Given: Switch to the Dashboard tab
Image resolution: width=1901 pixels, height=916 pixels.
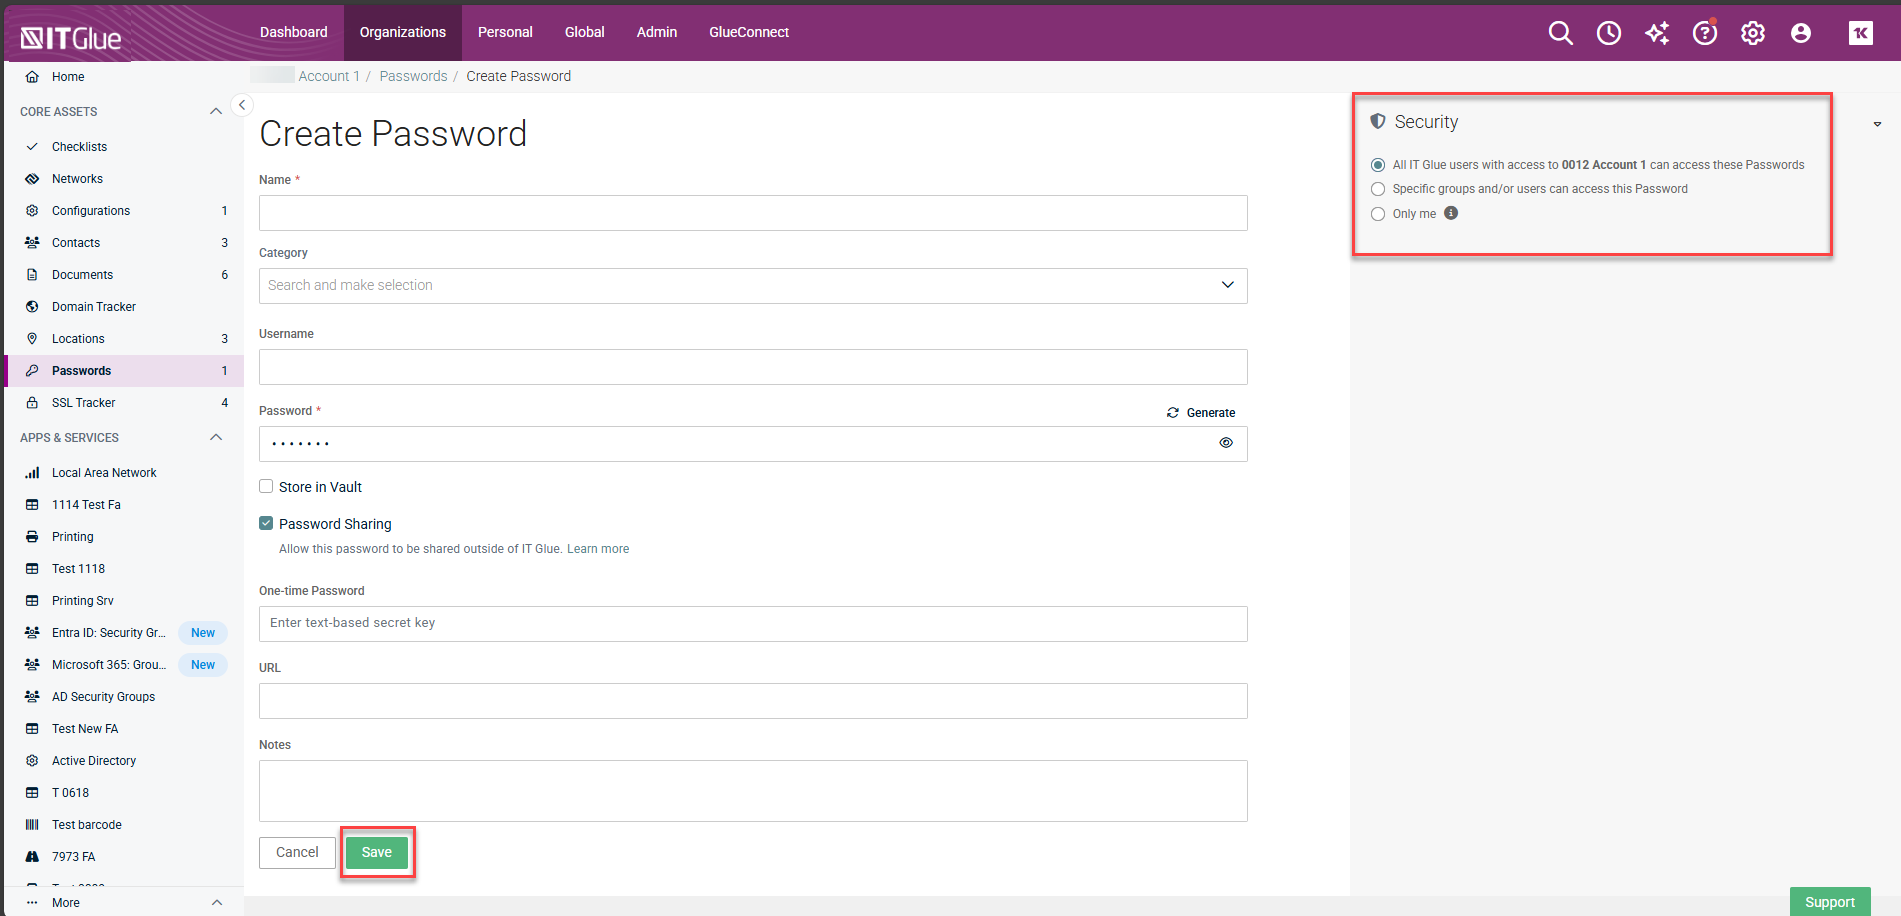Looking at the screenshot, I should 293,32.
